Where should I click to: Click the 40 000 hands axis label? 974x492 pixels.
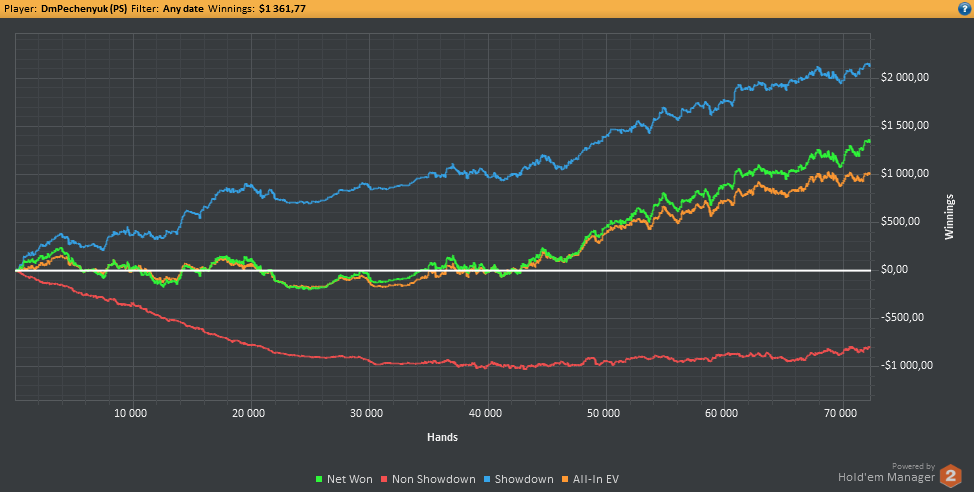tap(486, 413)
